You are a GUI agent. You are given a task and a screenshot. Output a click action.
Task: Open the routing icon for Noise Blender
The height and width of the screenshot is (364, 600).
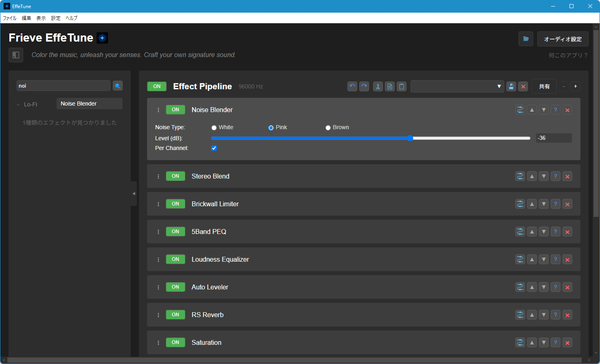click(x=520, y=110)
